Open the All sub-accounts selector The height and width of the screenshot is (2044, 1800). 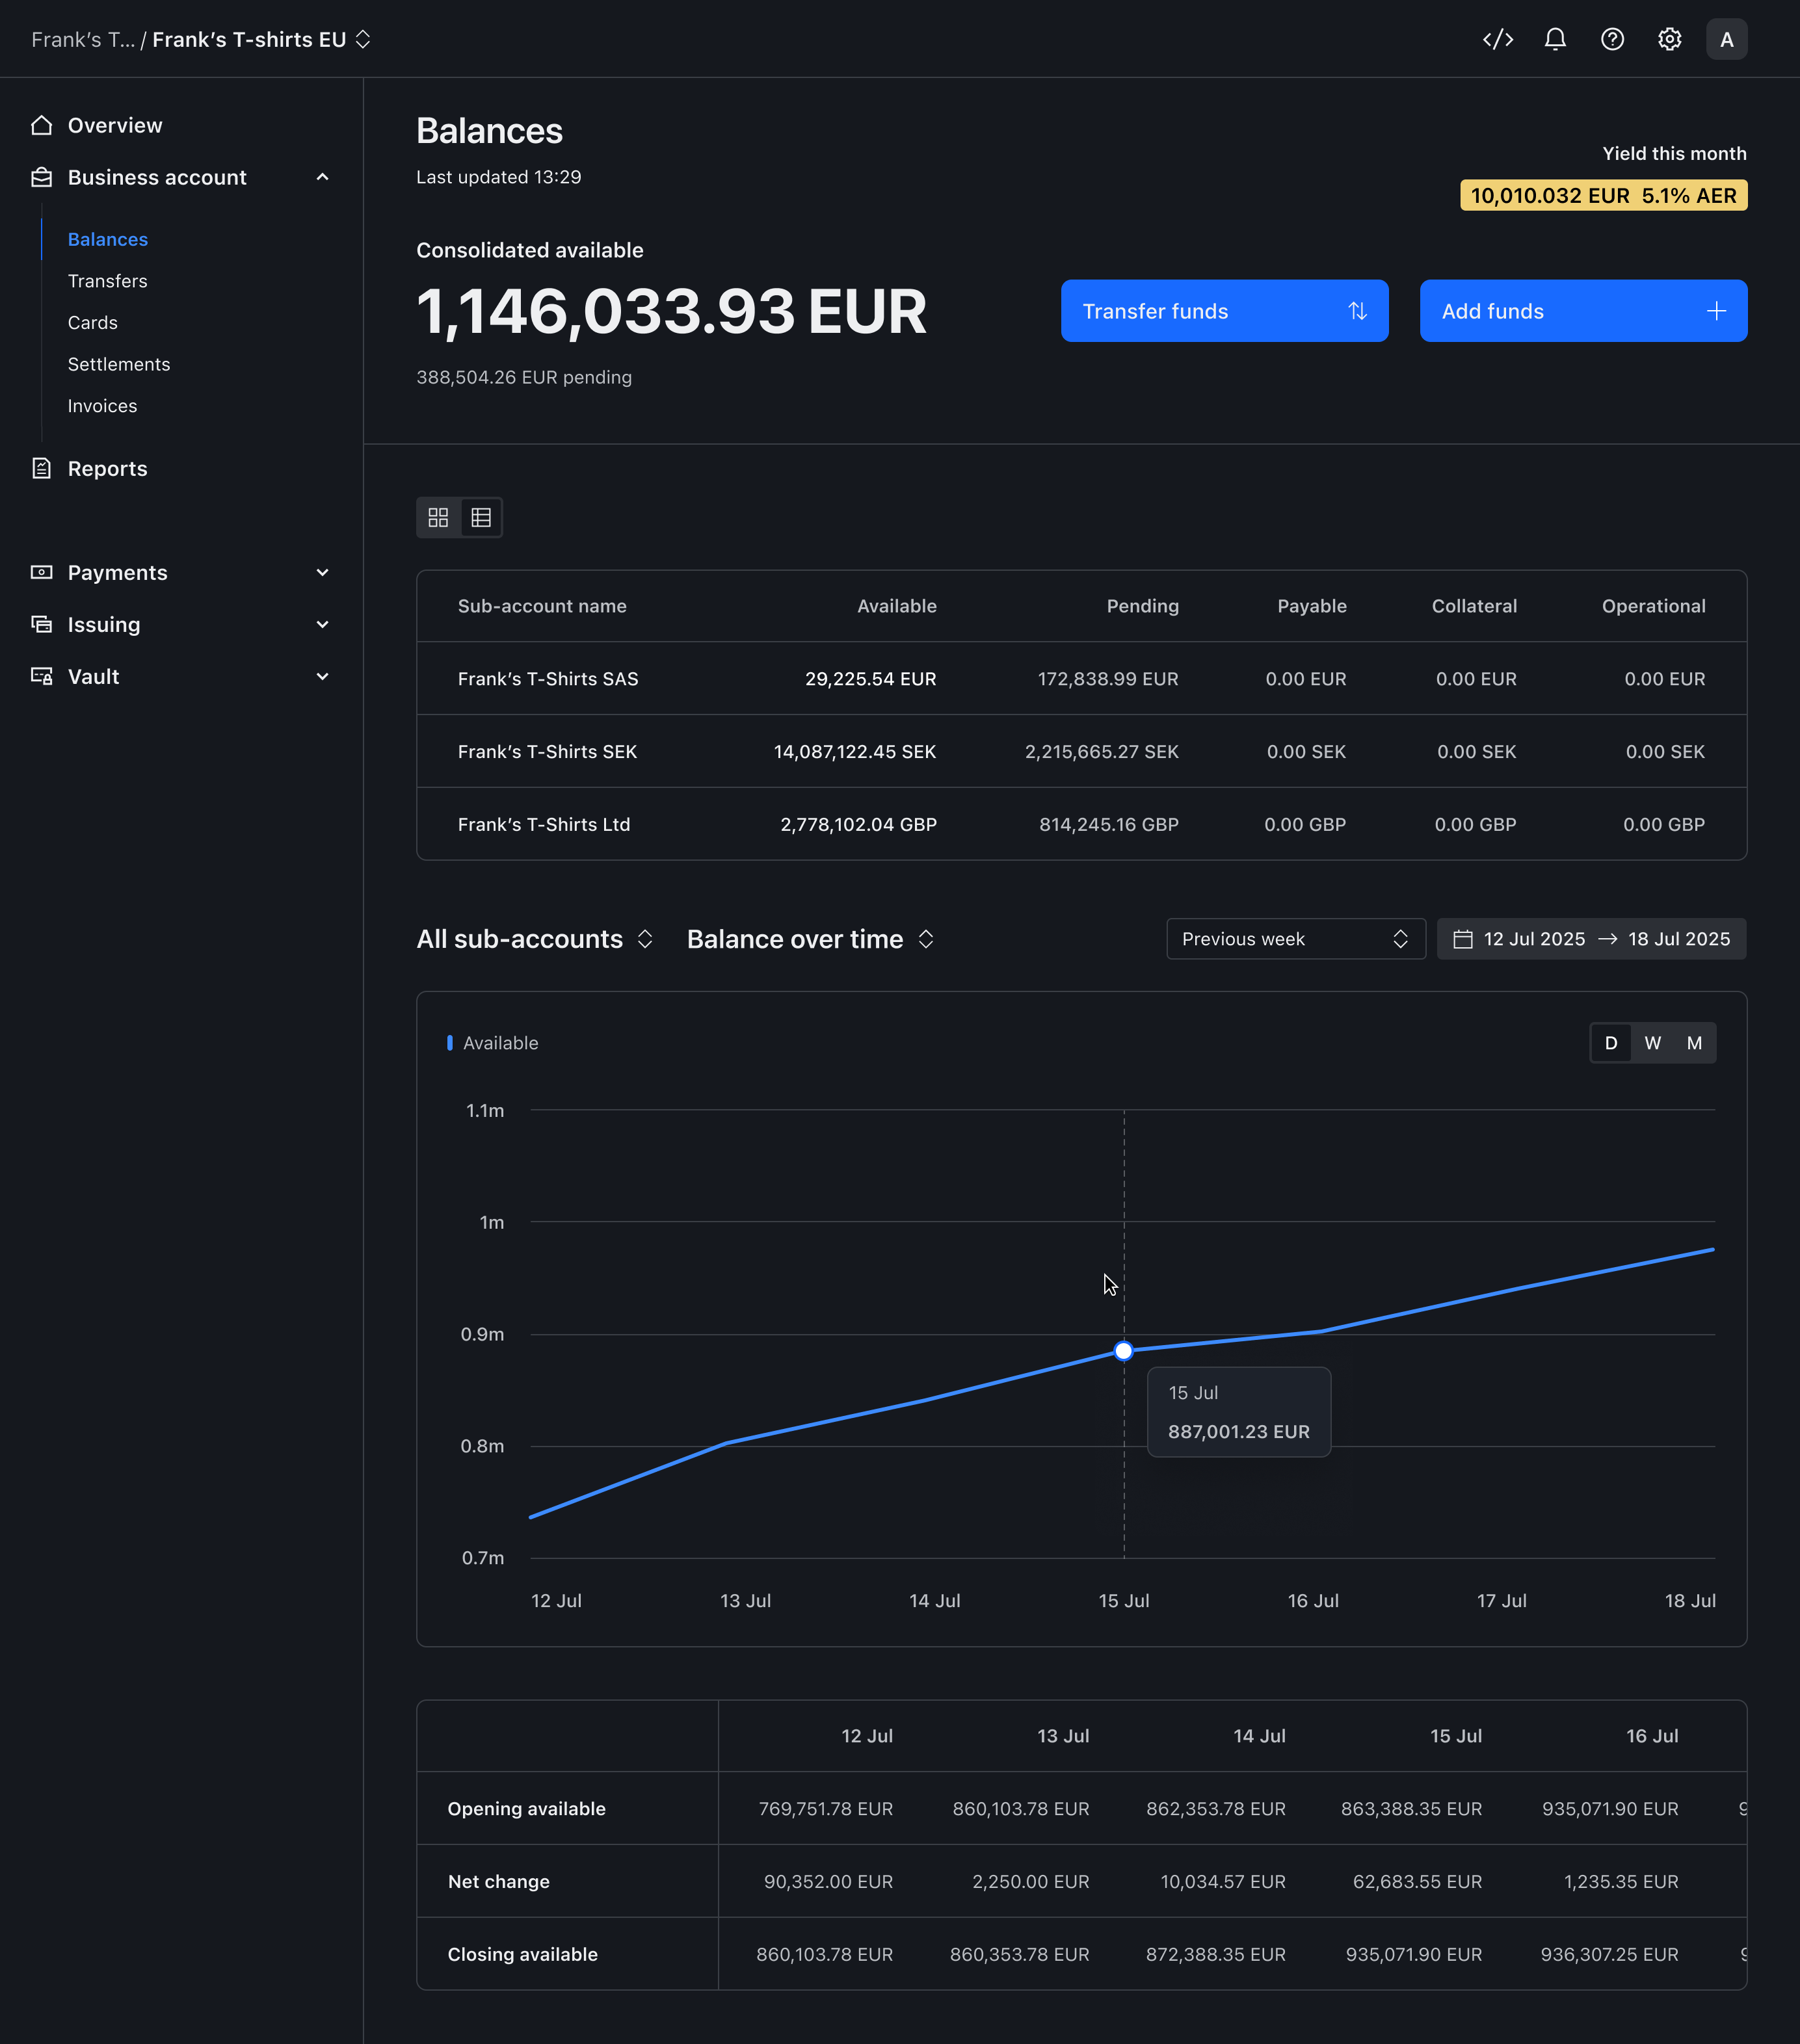535,939
